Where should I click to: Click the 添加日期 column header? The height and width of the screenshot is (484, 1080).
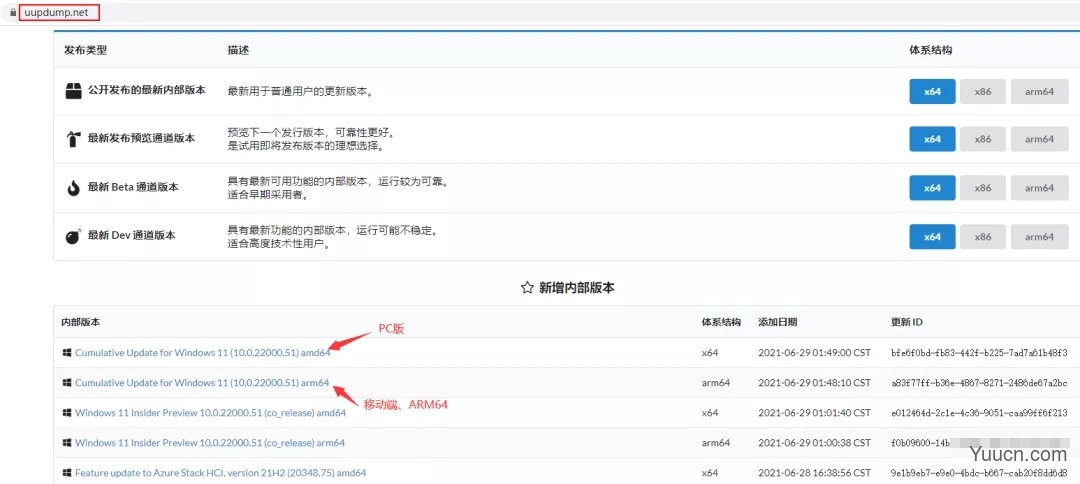(778, 322)
